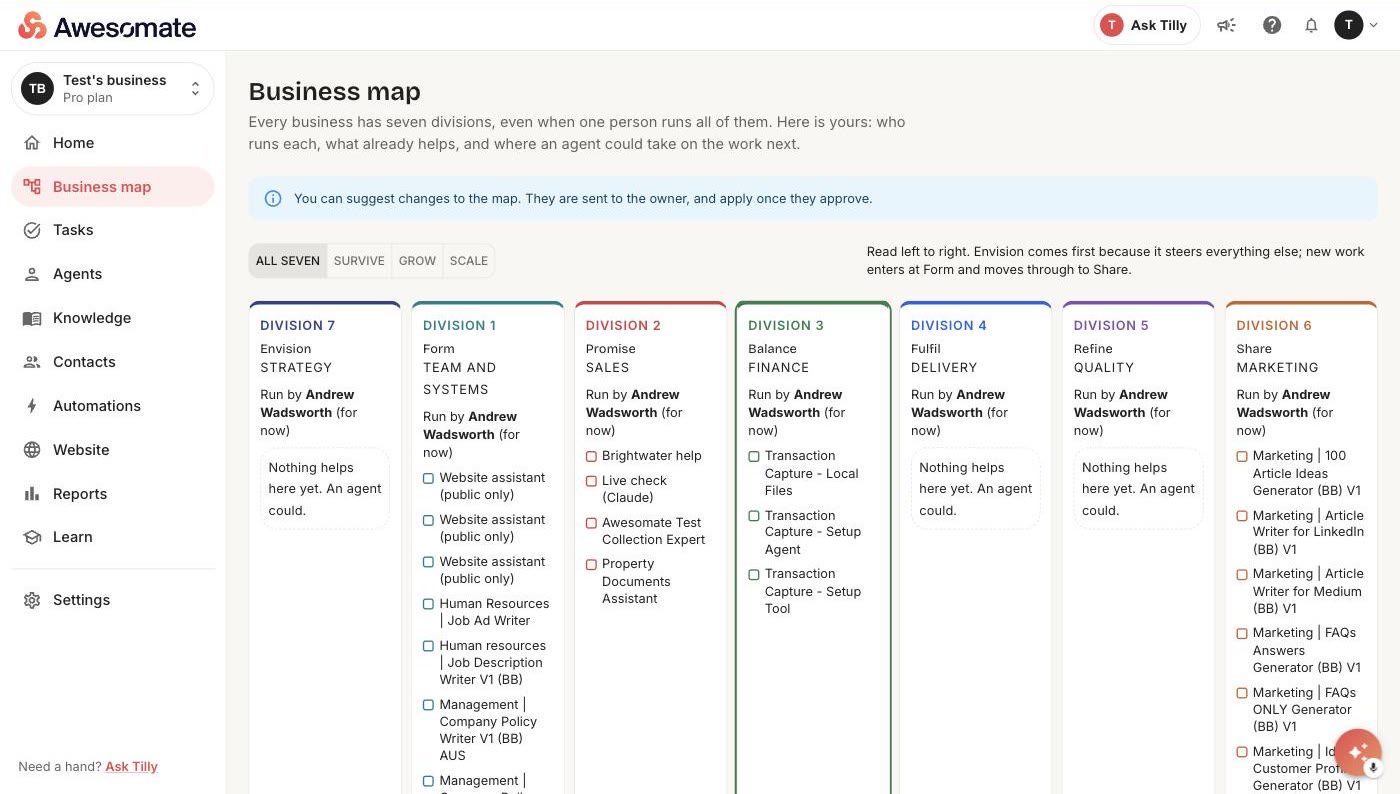Click the Fulfil 'Nothing helps here yet' card
This screenshot has width=1400, height=794.
point(975,489)
